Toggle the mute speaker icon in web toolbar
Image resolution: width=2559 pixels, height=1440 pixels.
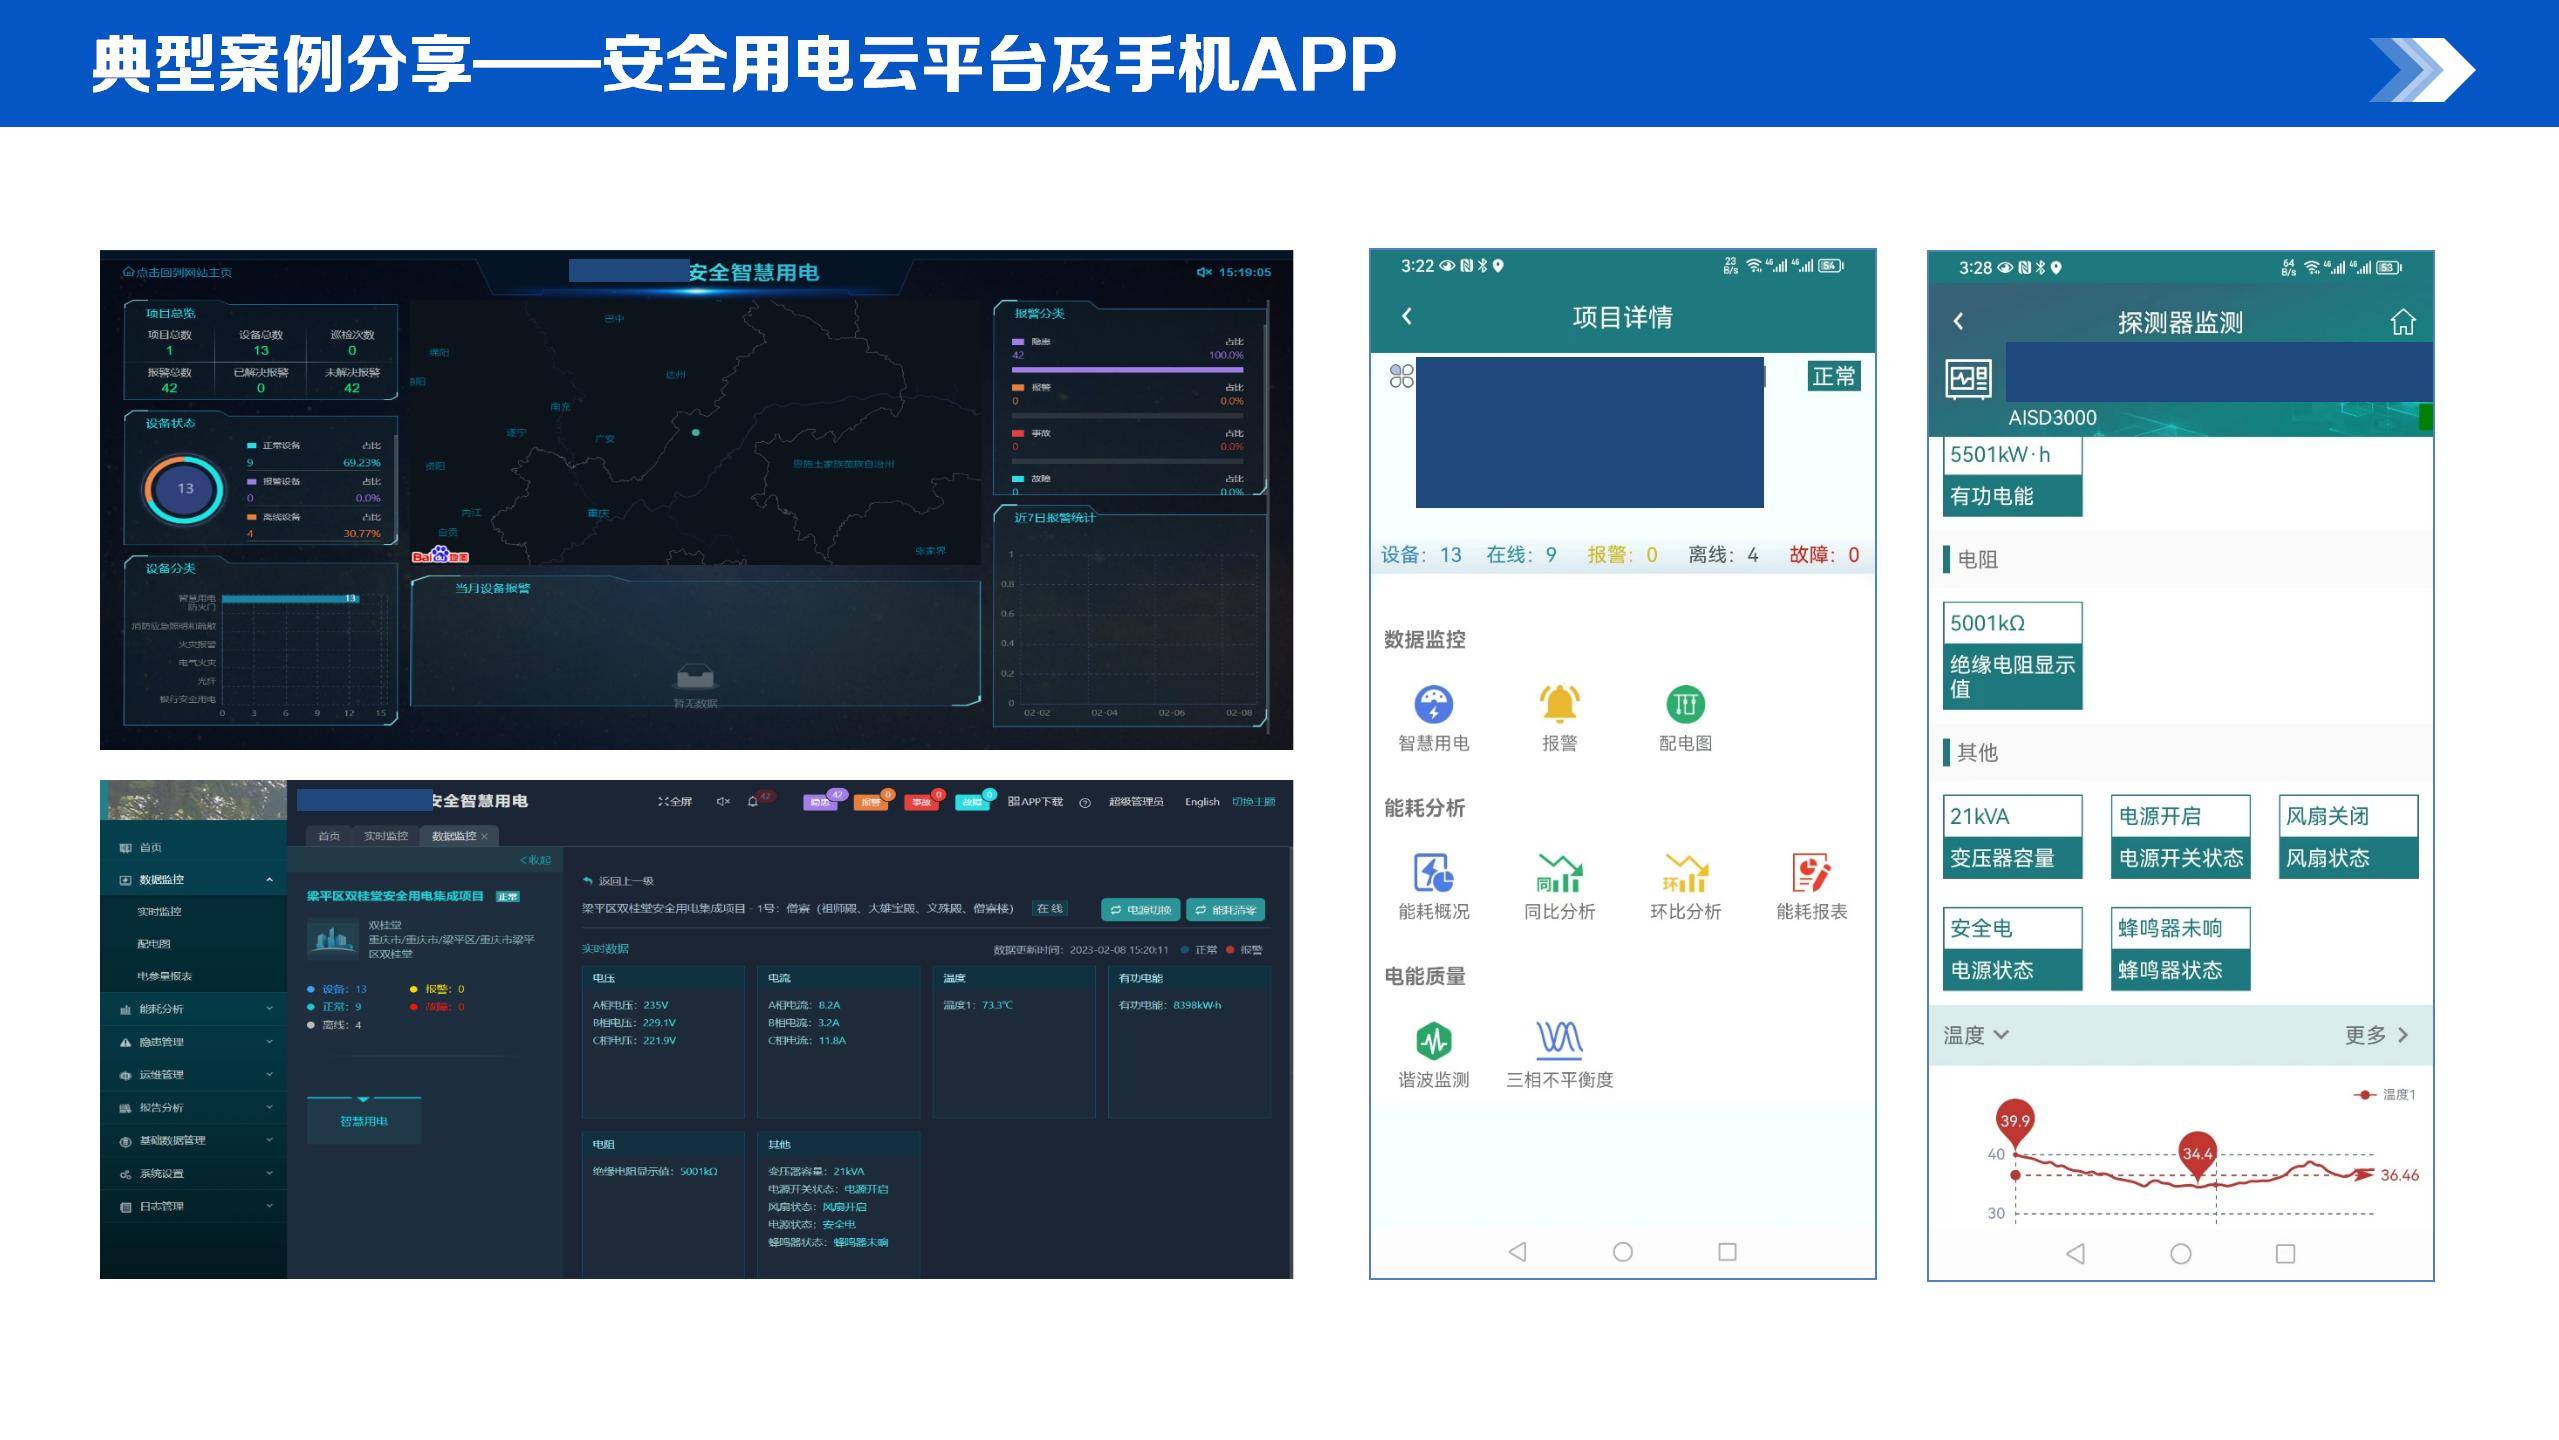pos(723,802)
